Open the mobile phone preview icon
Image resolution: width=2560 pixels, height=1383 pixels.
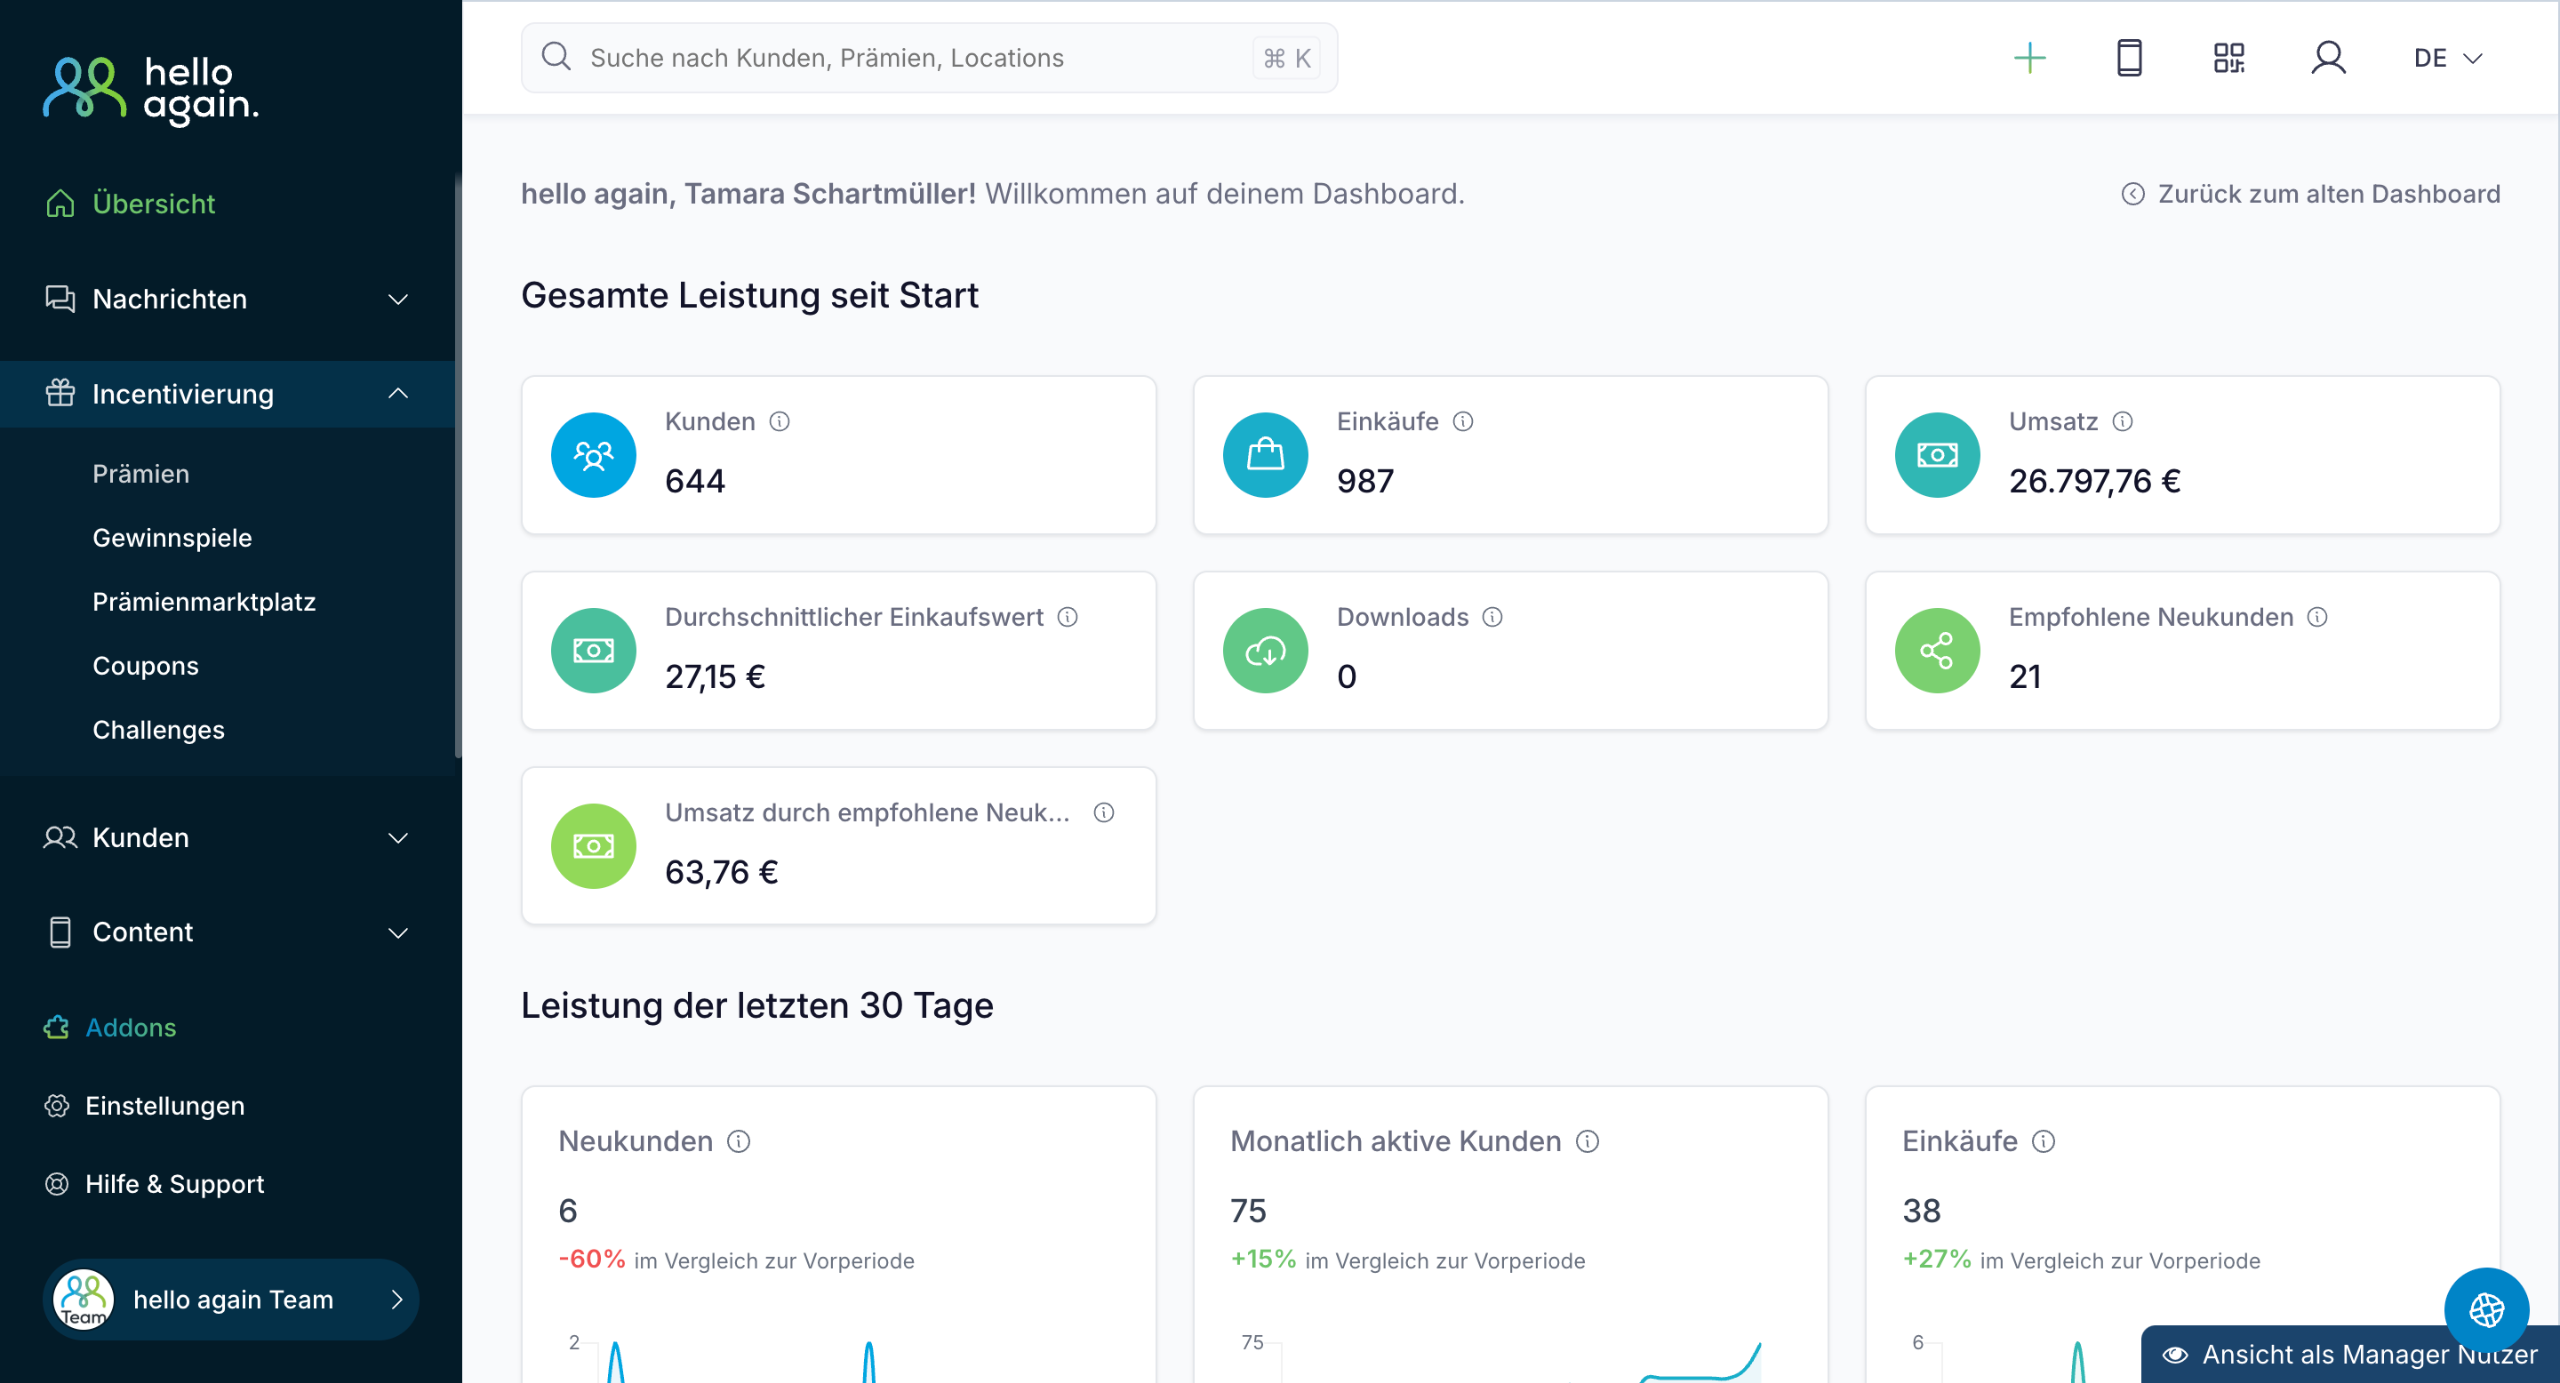pyautogui.click(x=2129, y=58)
